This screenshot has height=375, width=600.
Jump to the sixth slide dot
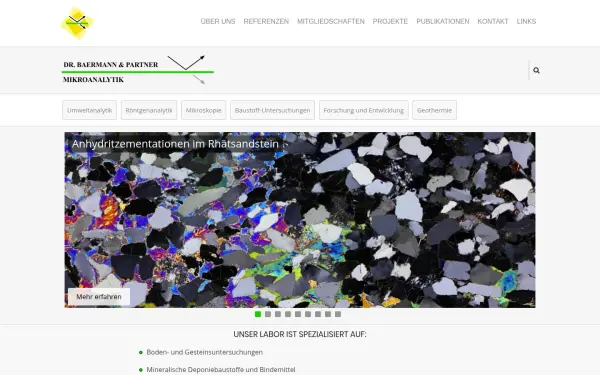click(308, 314)
